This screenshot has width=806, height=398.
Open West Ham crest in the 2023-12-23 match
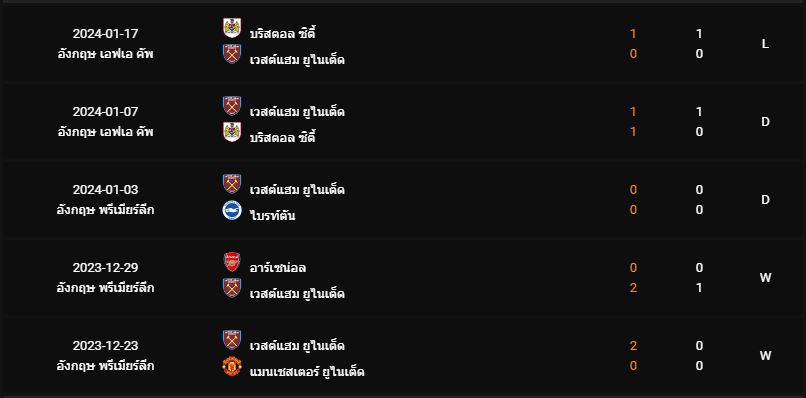[x=232, y=340]
